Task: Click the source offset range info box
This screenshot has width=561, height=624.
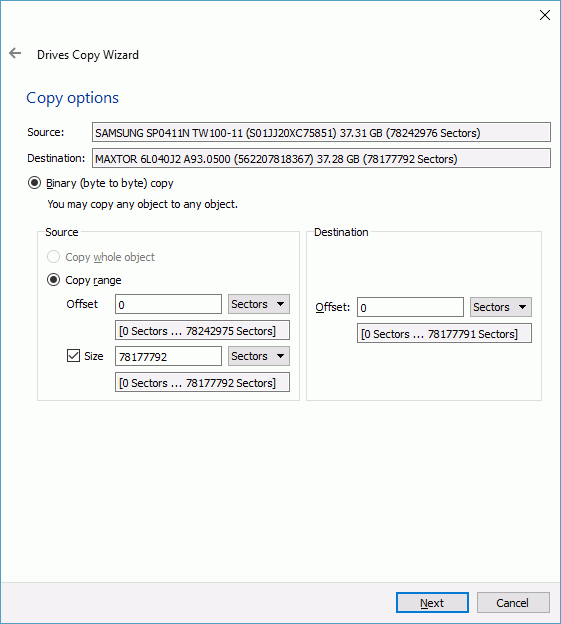Action: (202, 331)
